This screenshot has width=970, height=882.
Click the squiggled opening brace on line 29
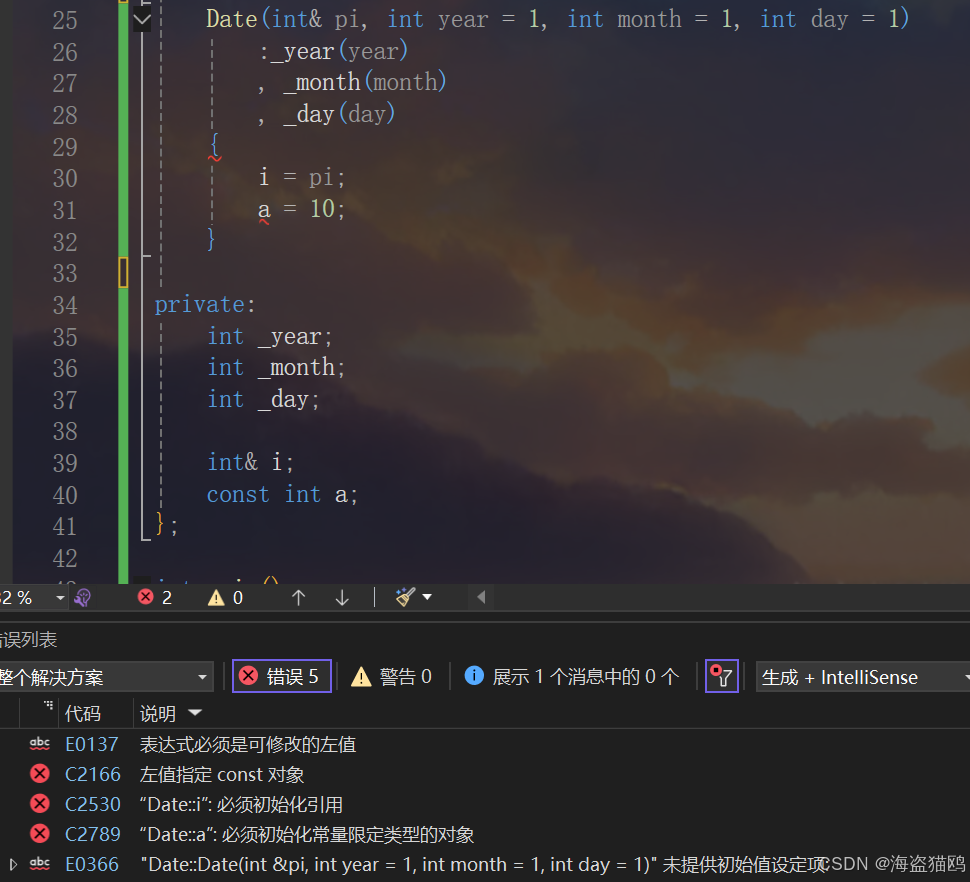tap(215, 147)
